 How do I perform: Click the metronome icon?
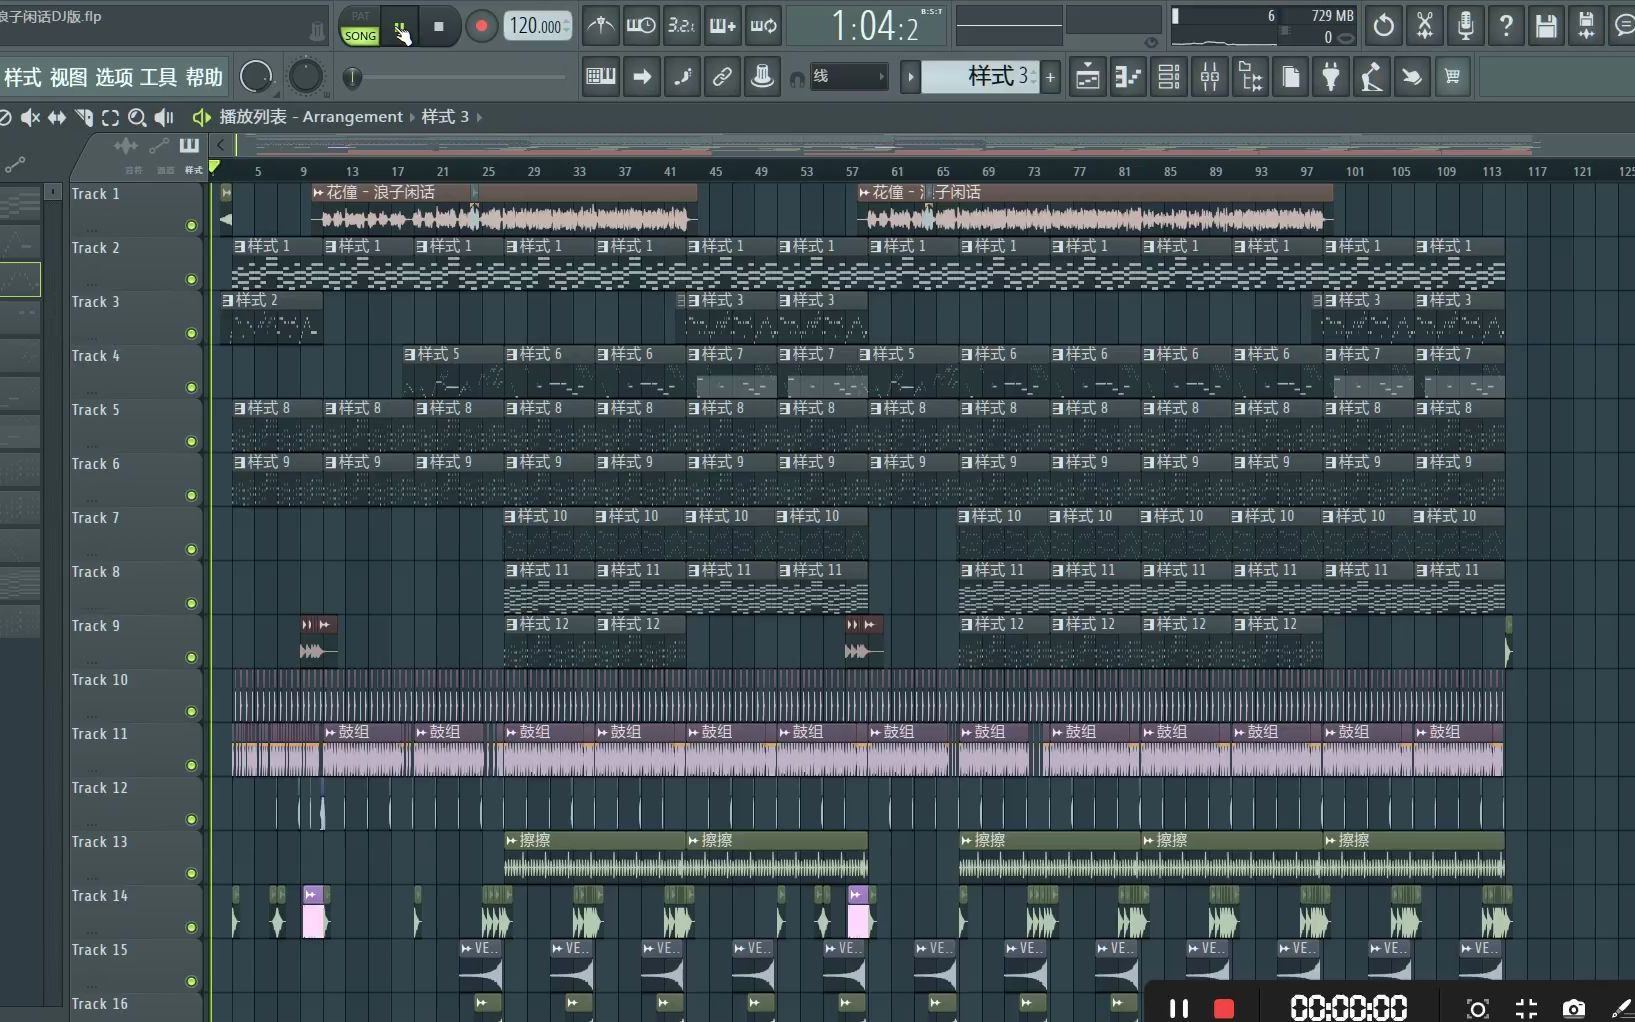600,26
